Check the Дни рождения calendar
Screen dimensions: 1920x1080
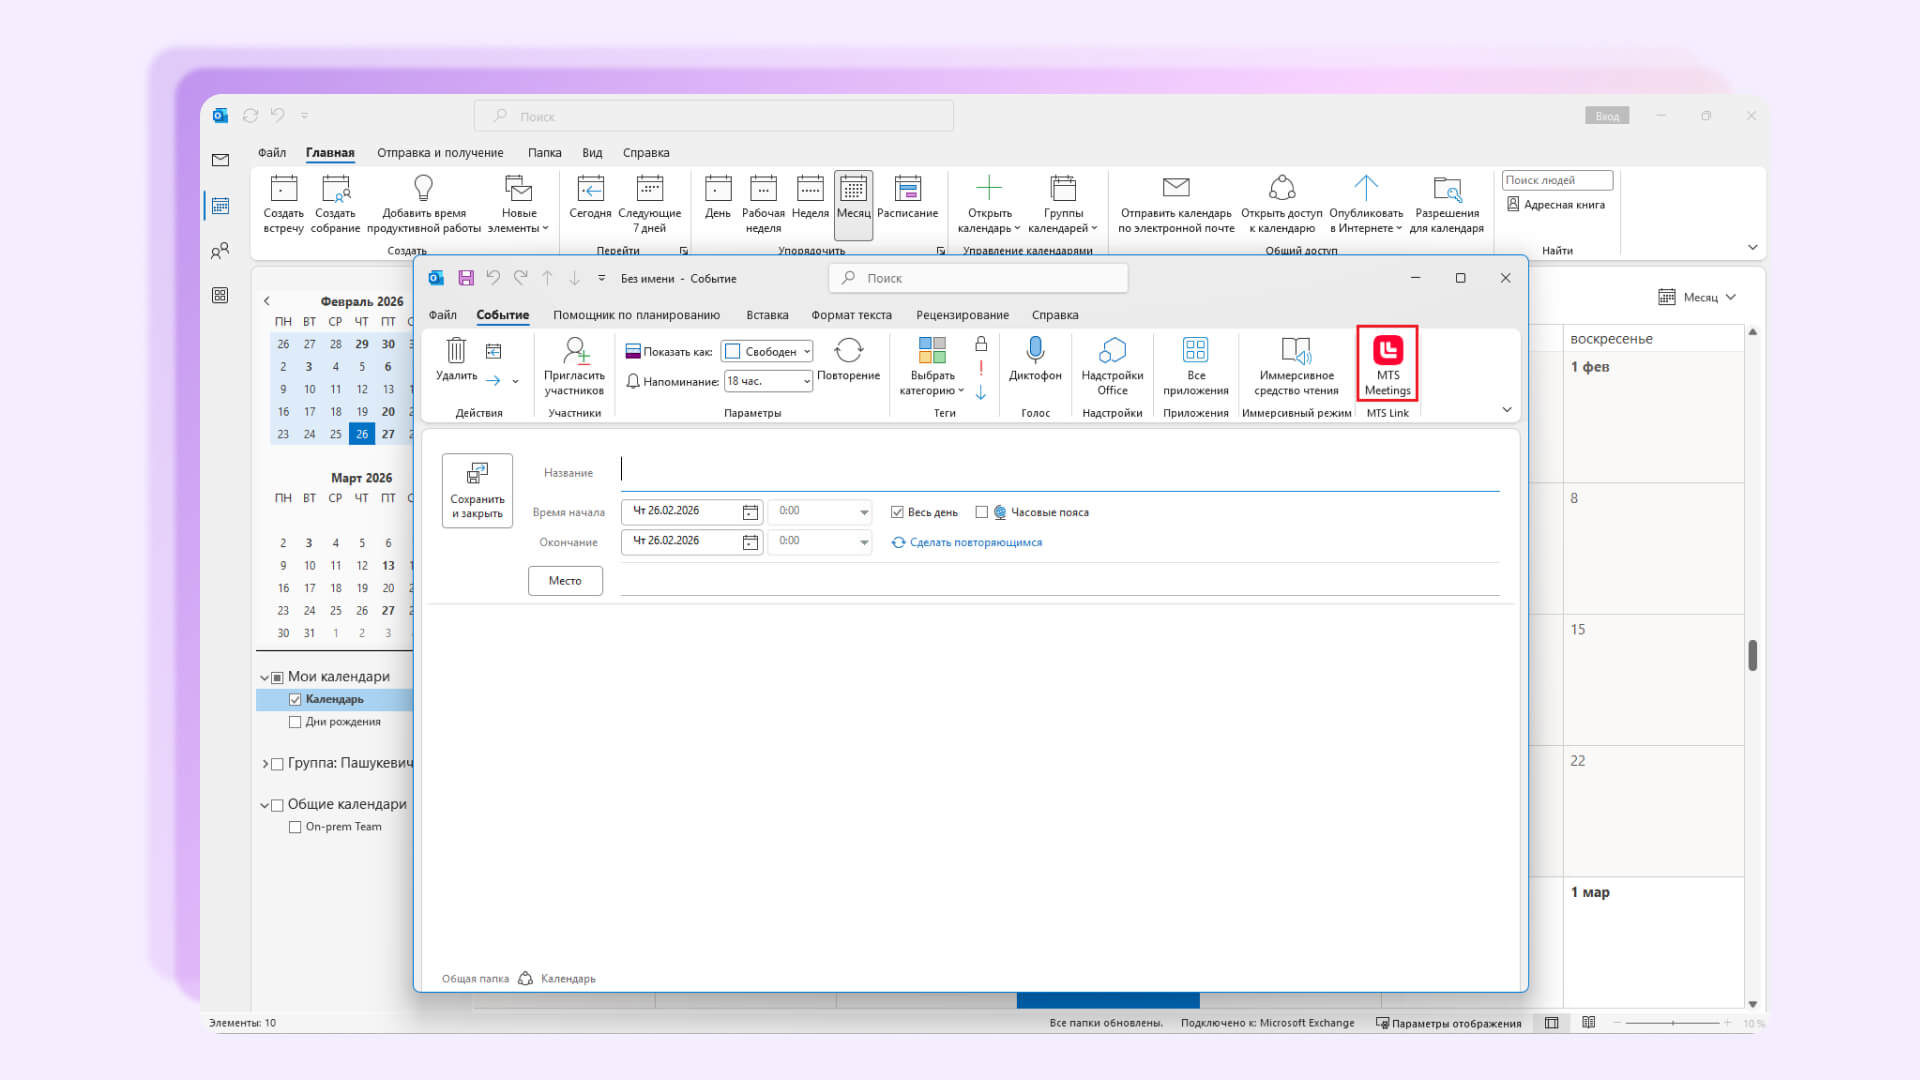295,722
